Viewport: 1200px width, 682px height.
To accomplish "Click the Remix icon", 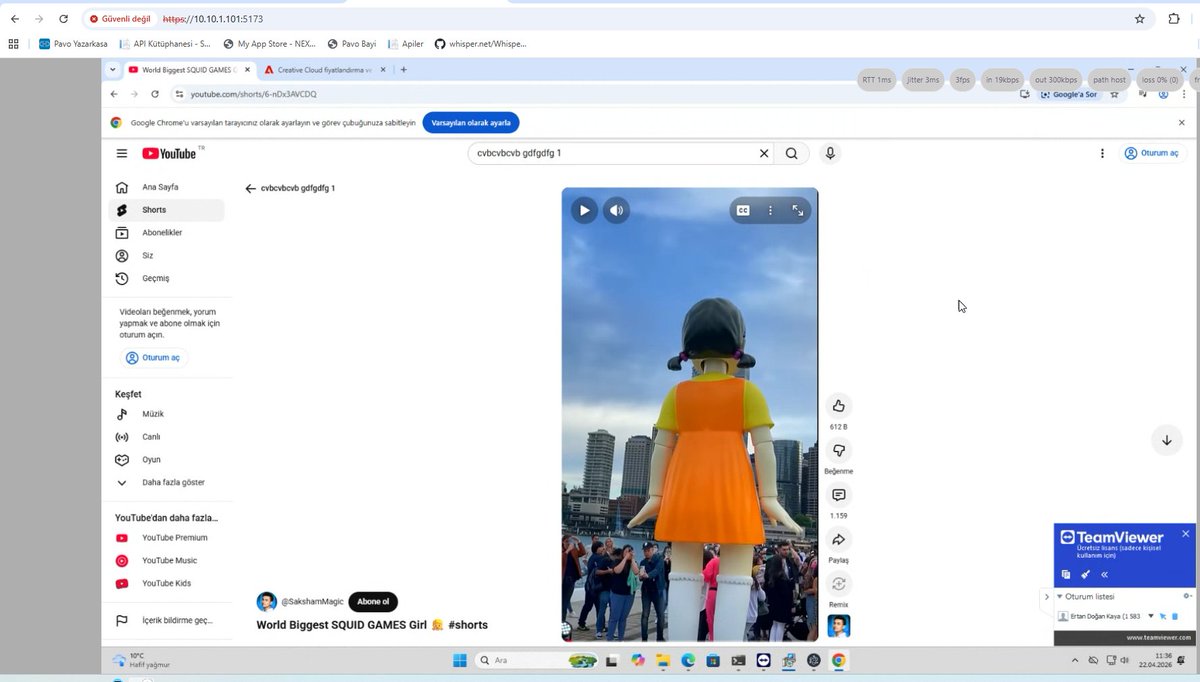I will (838, 584).
